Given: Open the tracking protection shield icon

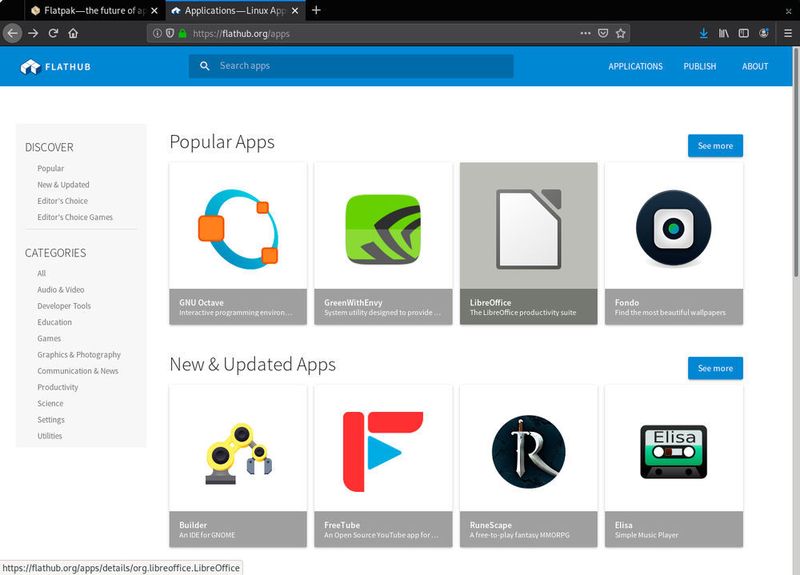Looking at the screenshot, I should click(170, 34).
